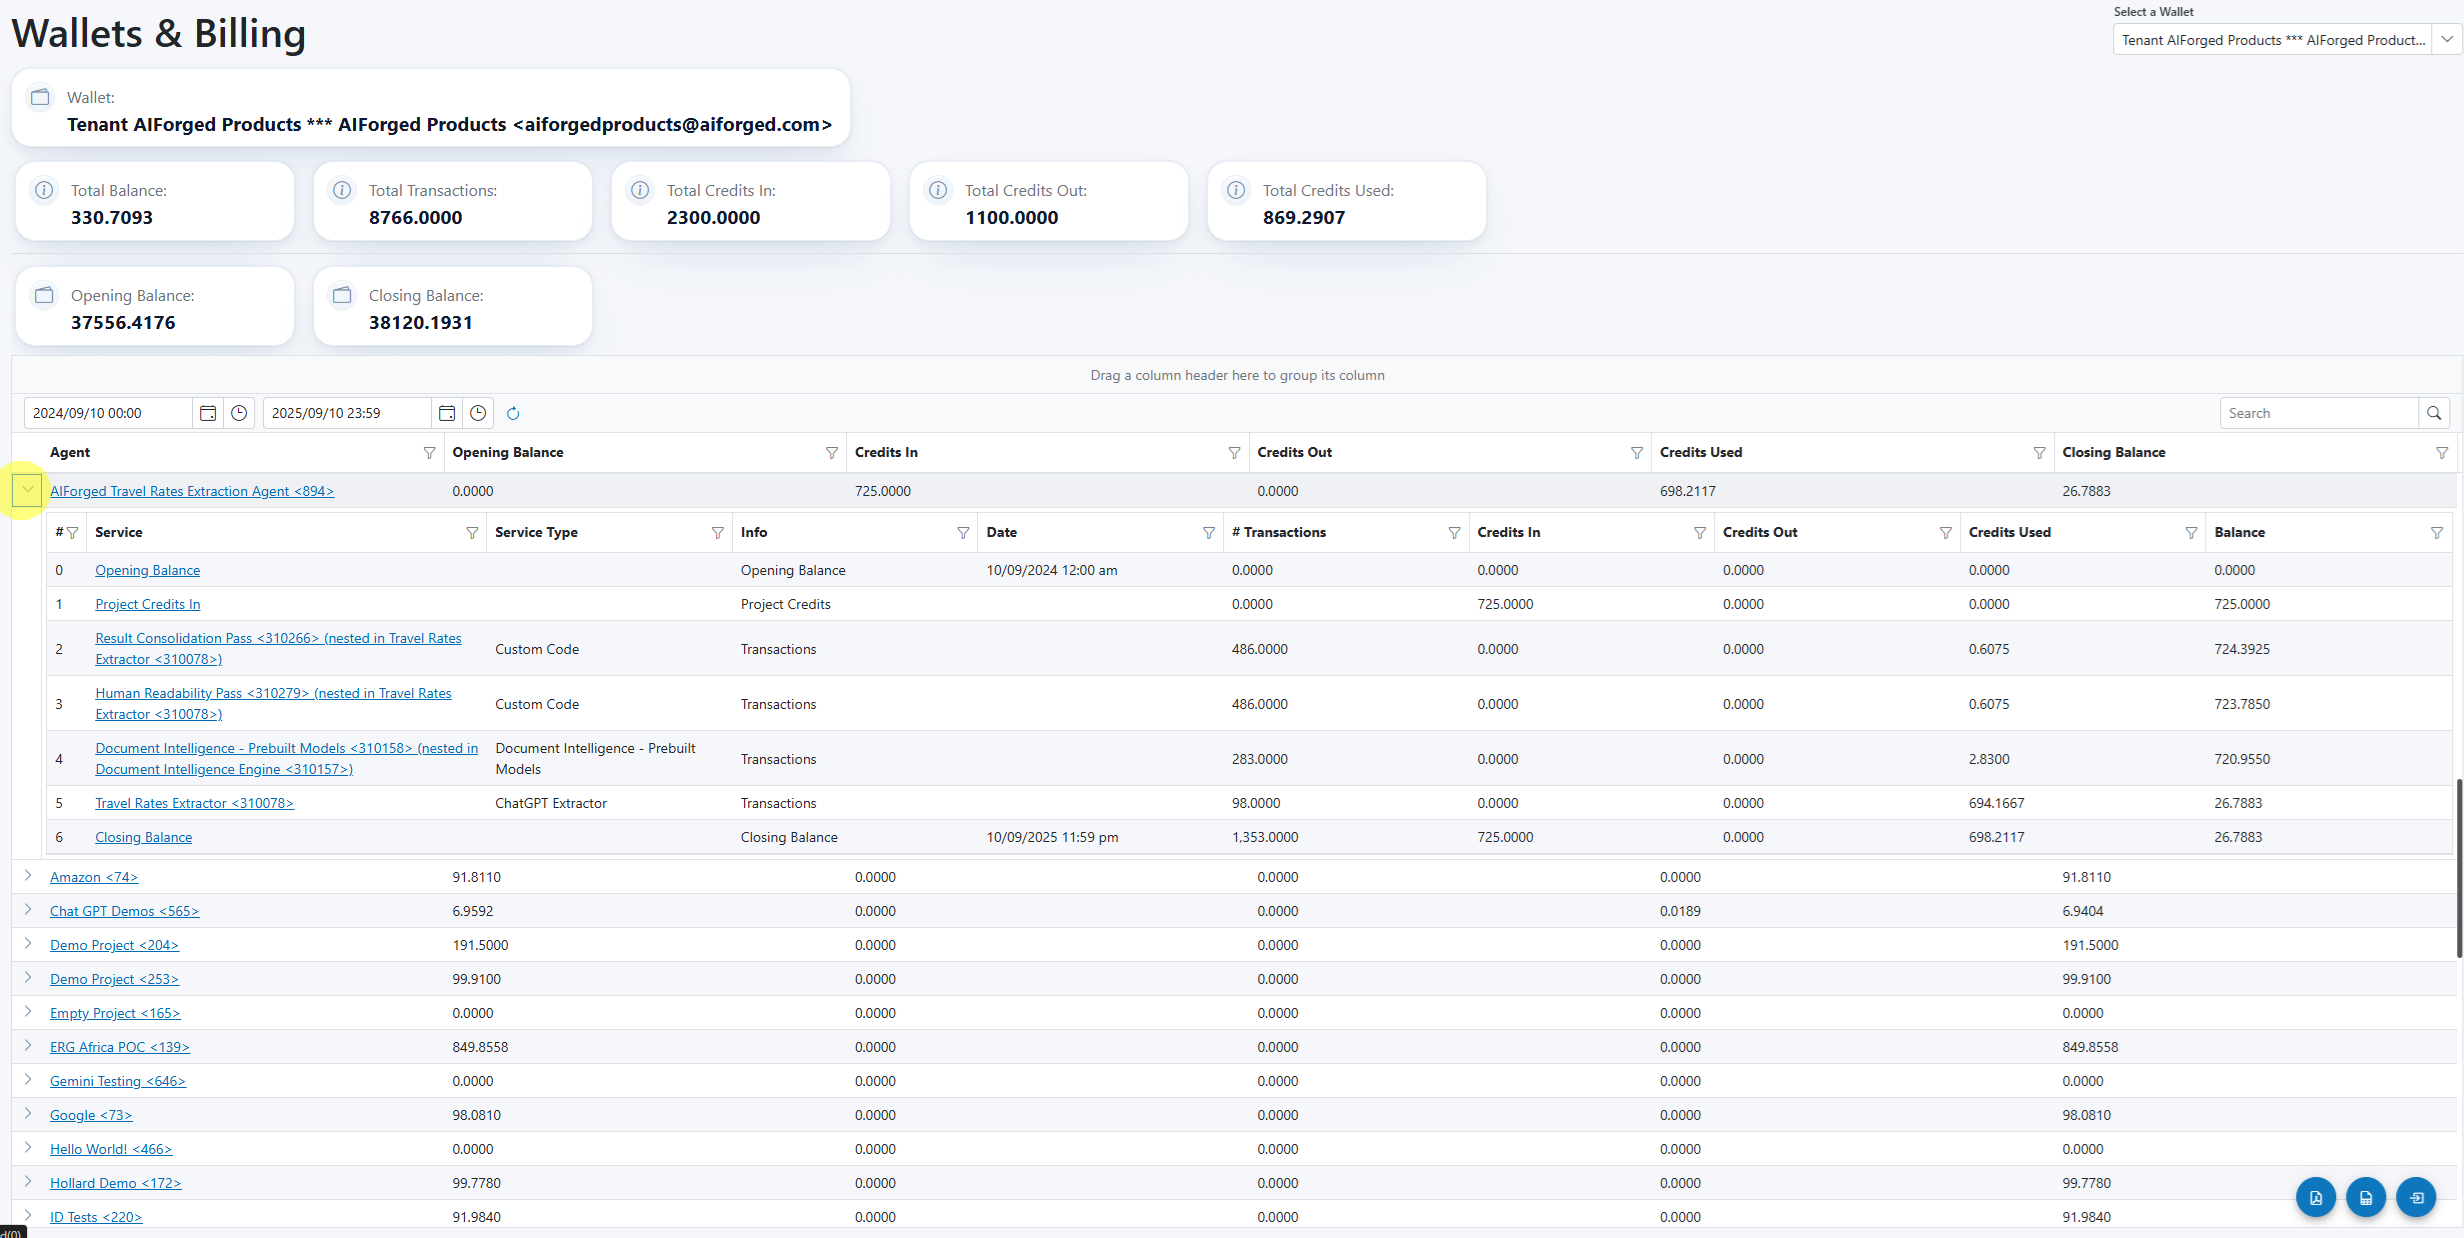Screen dimensions: 2464x1238
Task: Click the search magnifier icon
Action: 2434,413
